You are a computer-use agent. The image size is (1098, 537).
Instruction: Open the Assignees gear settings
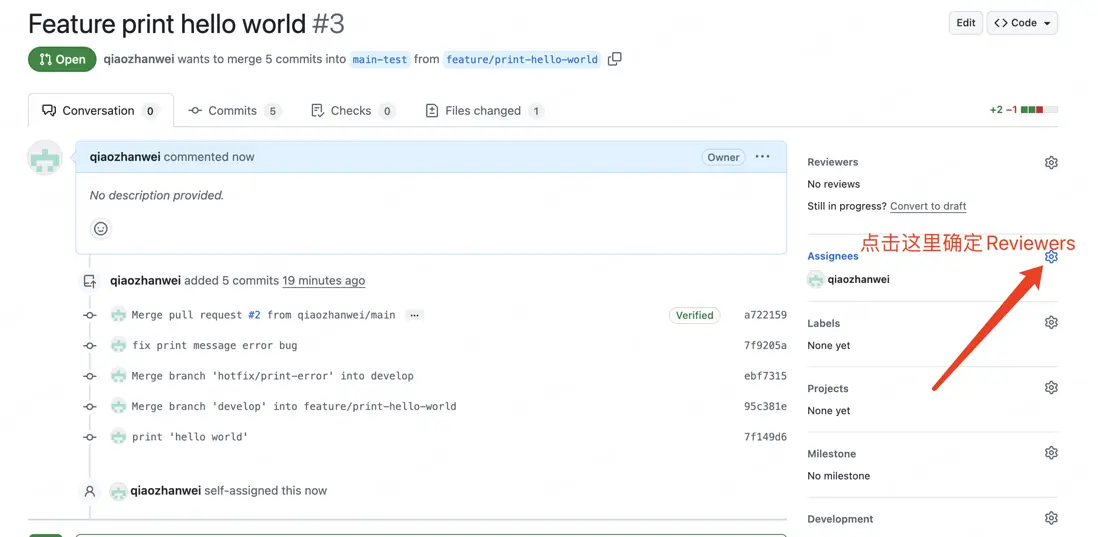pyautogui.click(x=1050, y=257)
